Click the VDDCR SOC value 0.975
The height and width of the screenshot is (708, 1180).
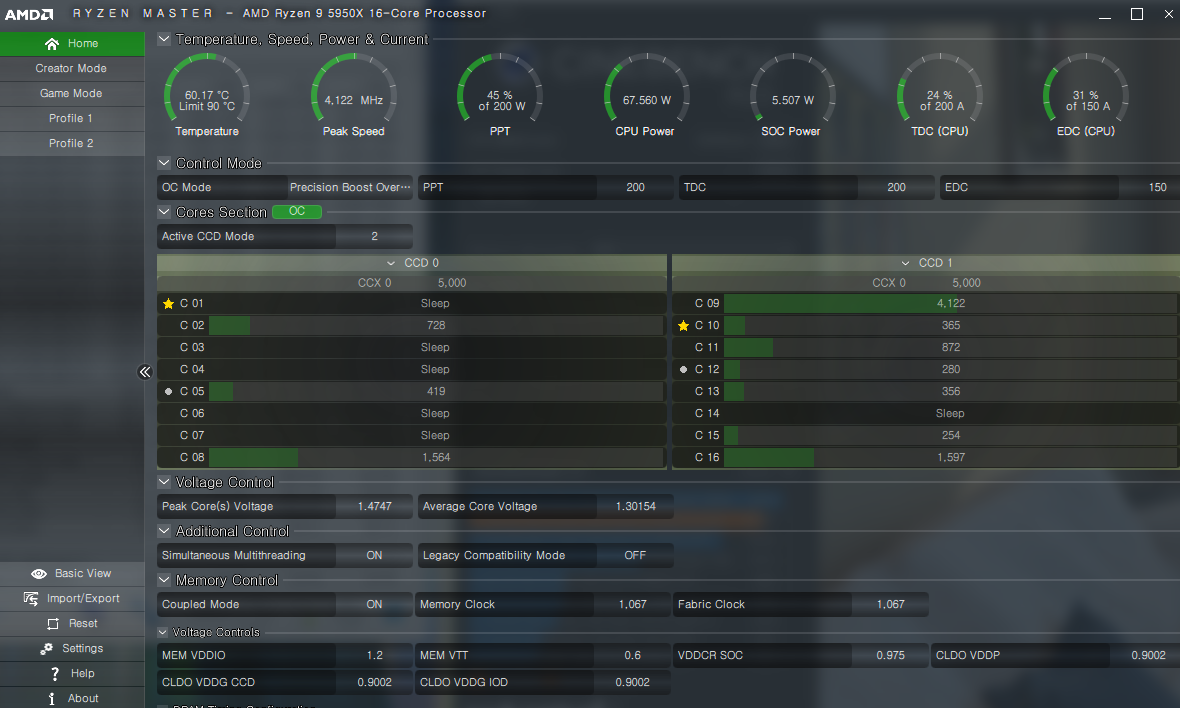pyautogui.click(x=890, y=655)
